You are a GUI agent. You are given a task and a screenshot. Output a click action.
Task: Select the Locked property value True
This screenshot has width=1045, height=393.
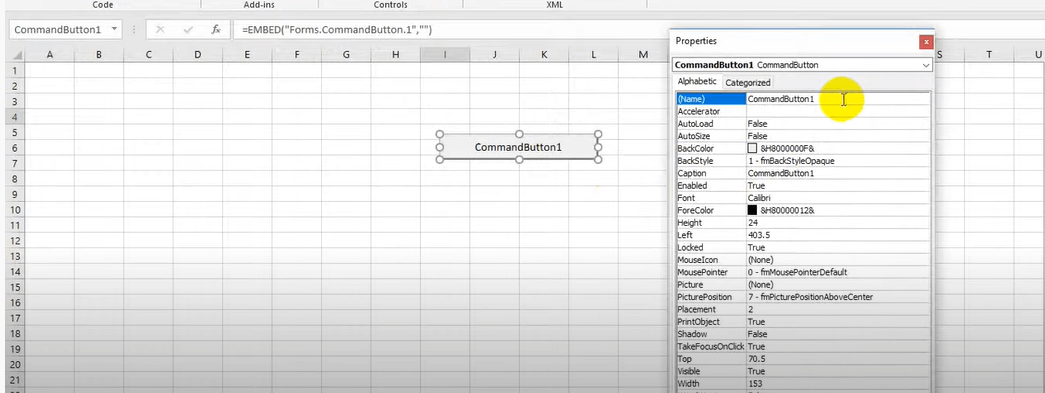tap(838, 247)
